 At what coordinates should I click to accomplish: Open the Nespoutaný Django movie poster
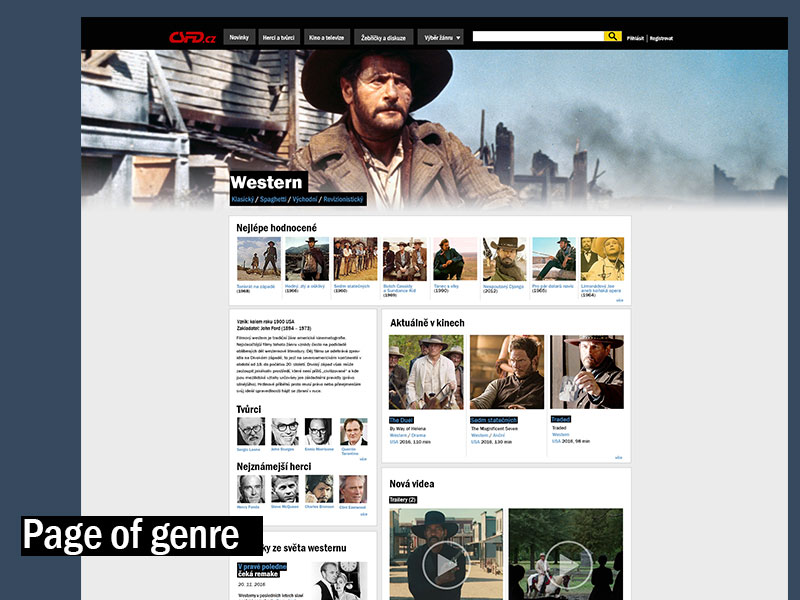point(504,259)
